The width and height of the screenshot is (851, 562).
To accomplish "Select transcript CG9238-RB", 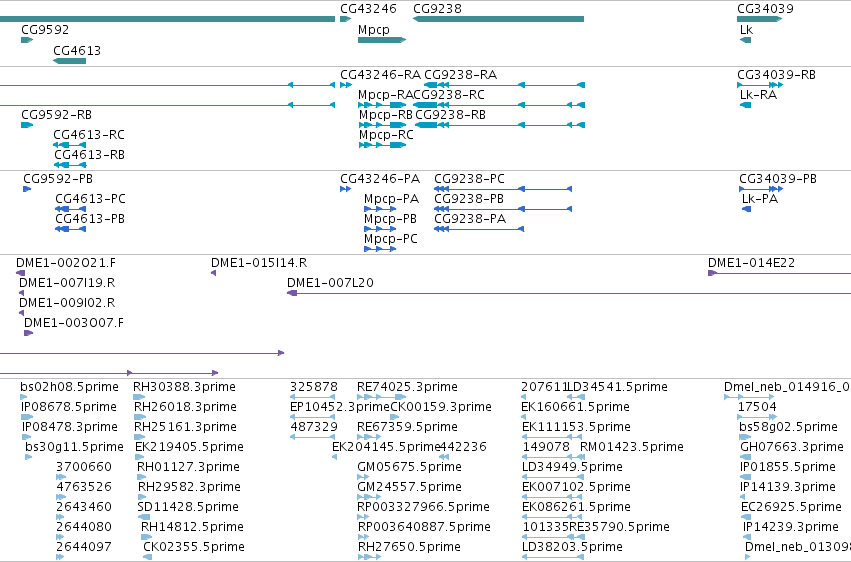I will tap(450, 115).
